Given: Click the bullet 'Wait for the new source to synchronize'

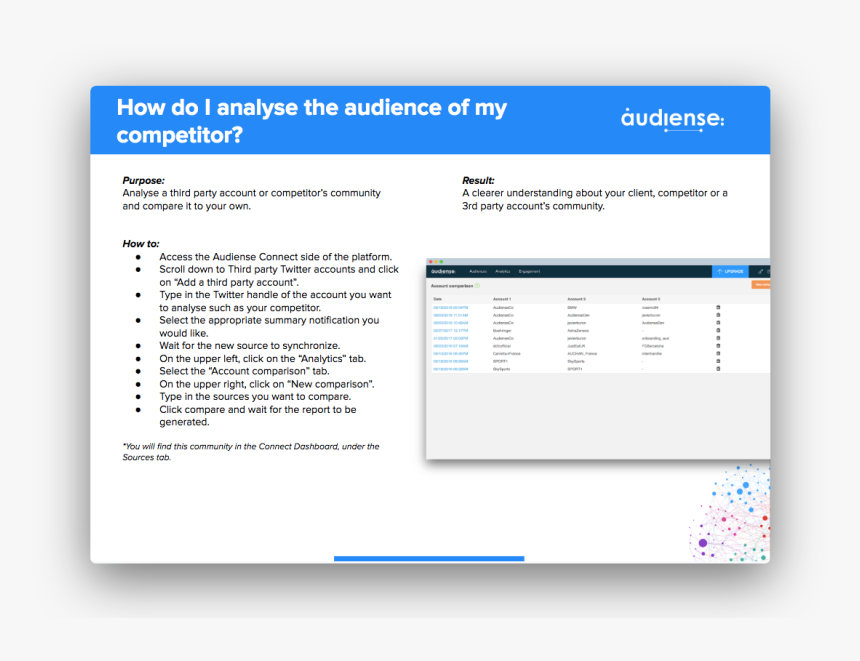Looking at the screenshot, I should tap(250, 346).
